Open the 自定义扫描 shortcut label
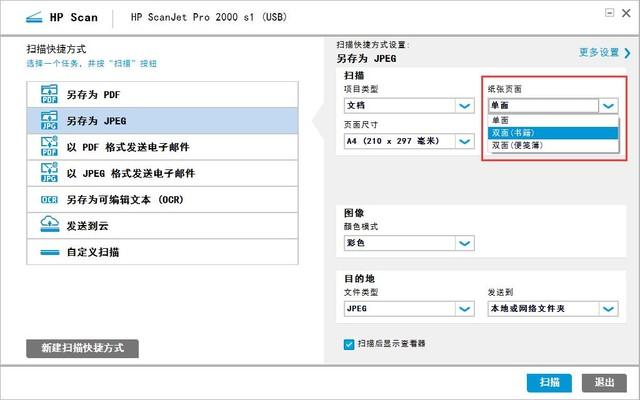The width and height of the screenshot is (640, 400). point(93,252)
